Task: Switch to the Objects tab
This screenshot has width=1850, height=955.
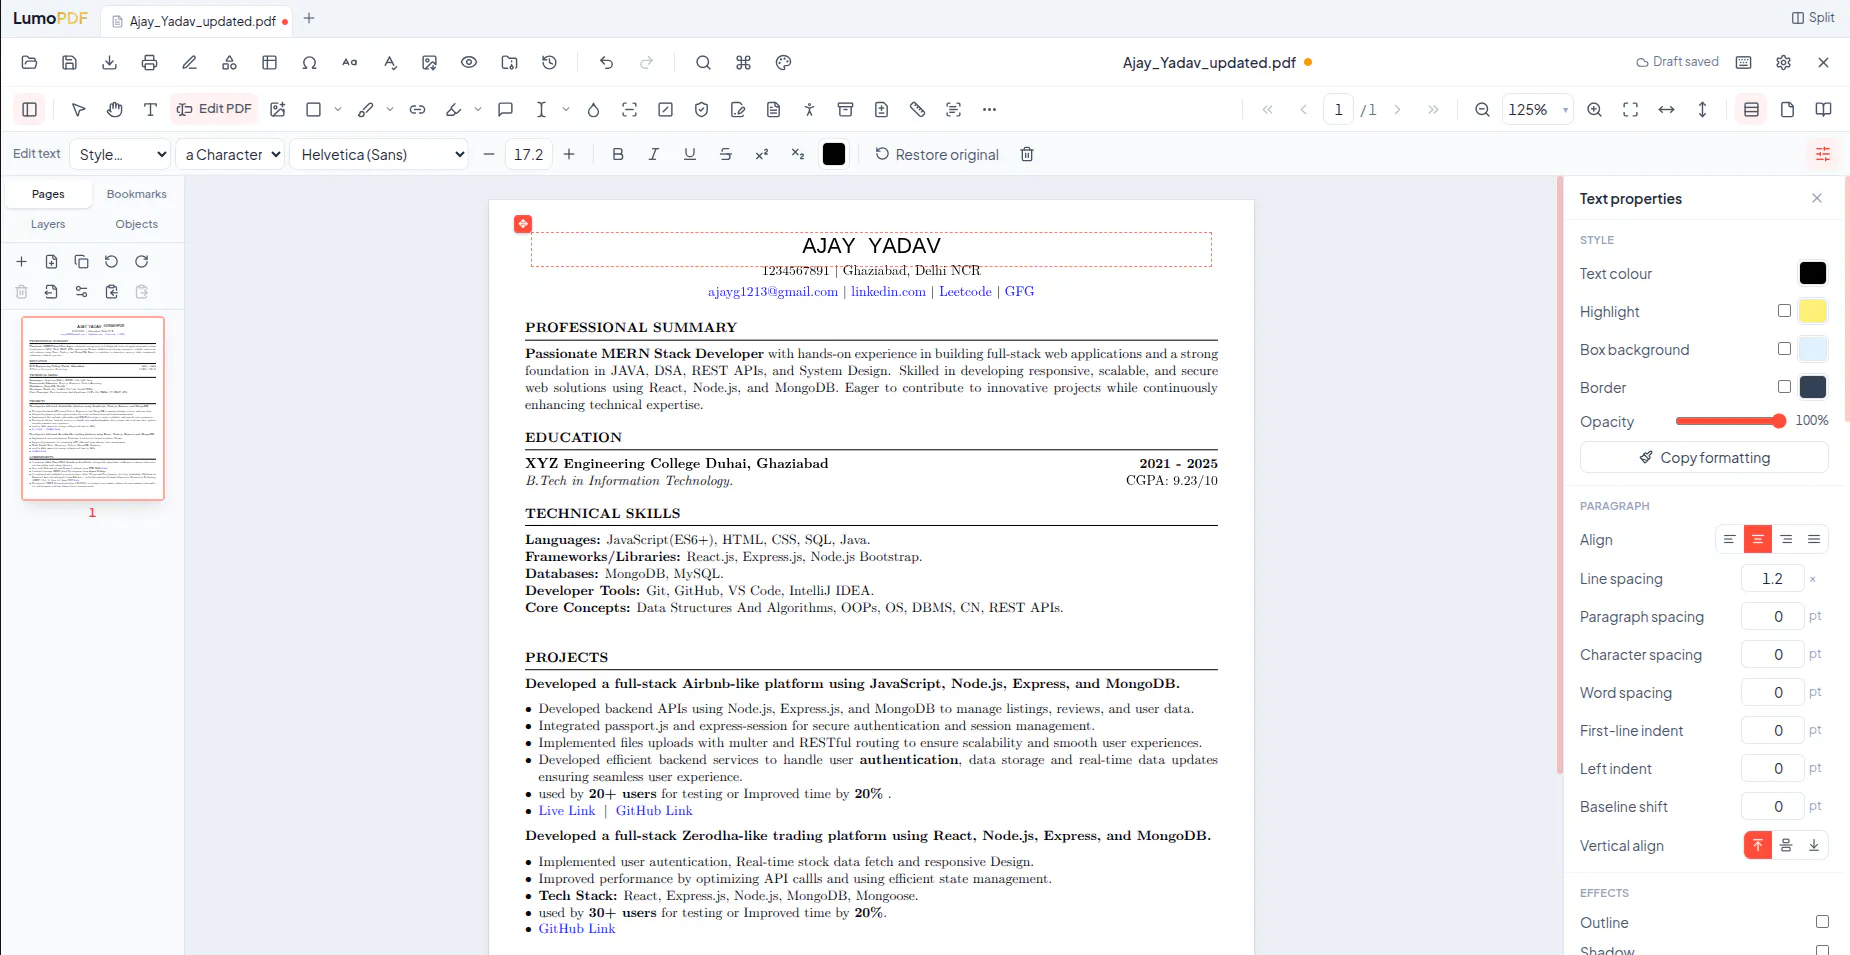Action: [x=136, y=224]
